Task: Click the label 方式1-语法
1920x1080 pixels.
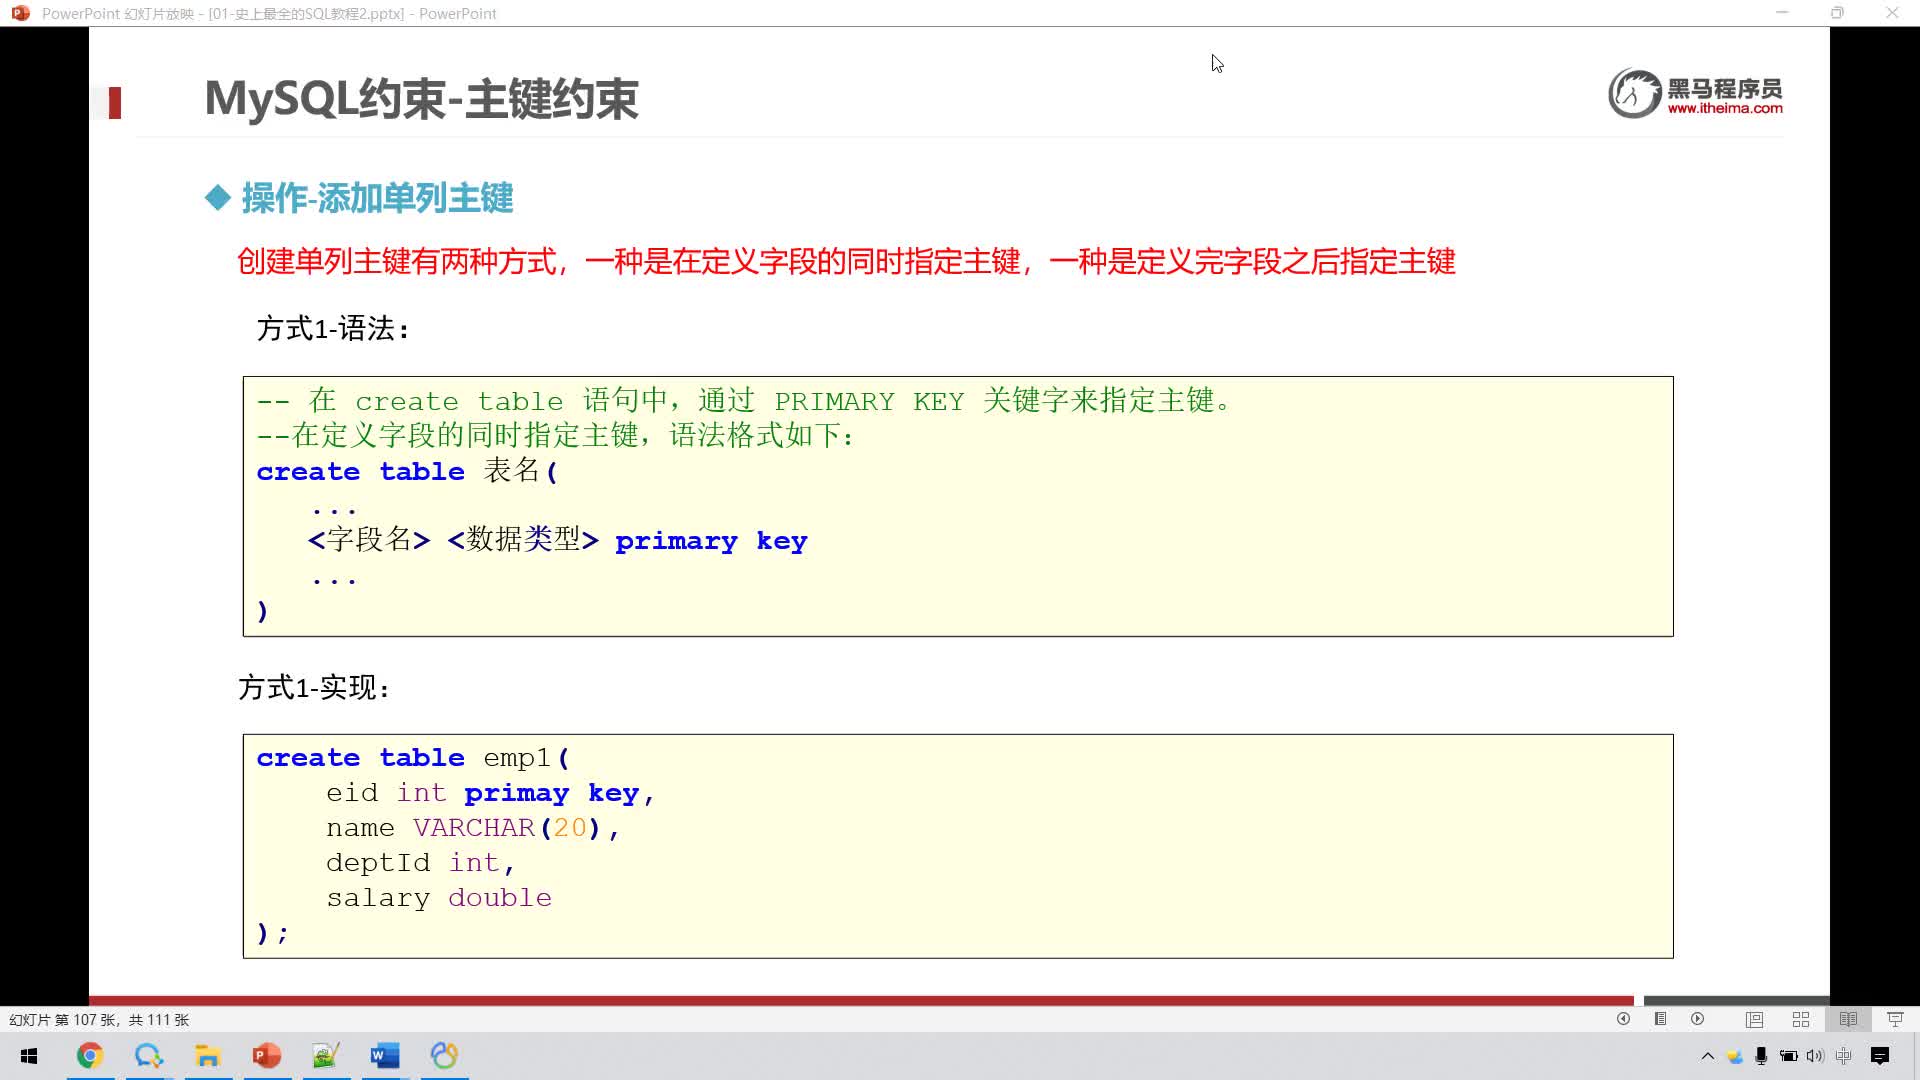Action: point(333,328)
